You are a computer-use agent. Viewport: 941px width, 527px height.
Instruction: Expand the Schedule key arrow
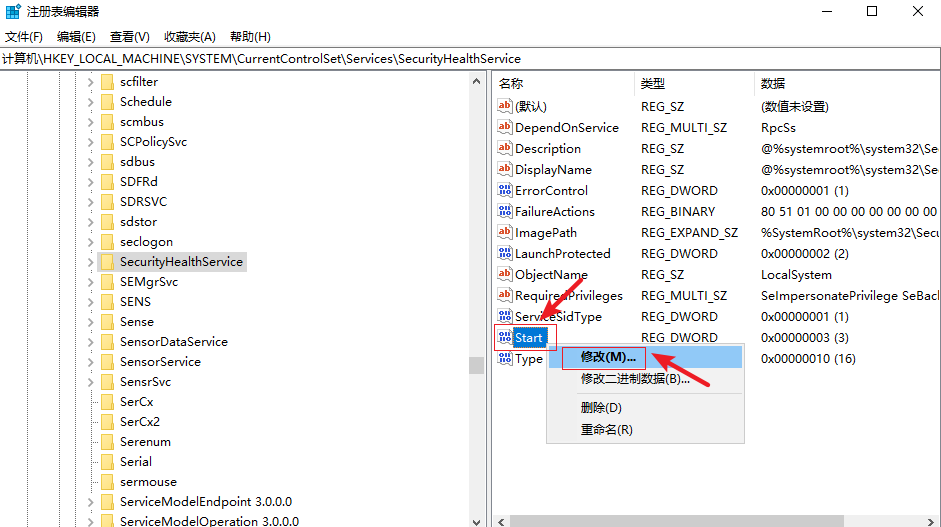point(91,102)
